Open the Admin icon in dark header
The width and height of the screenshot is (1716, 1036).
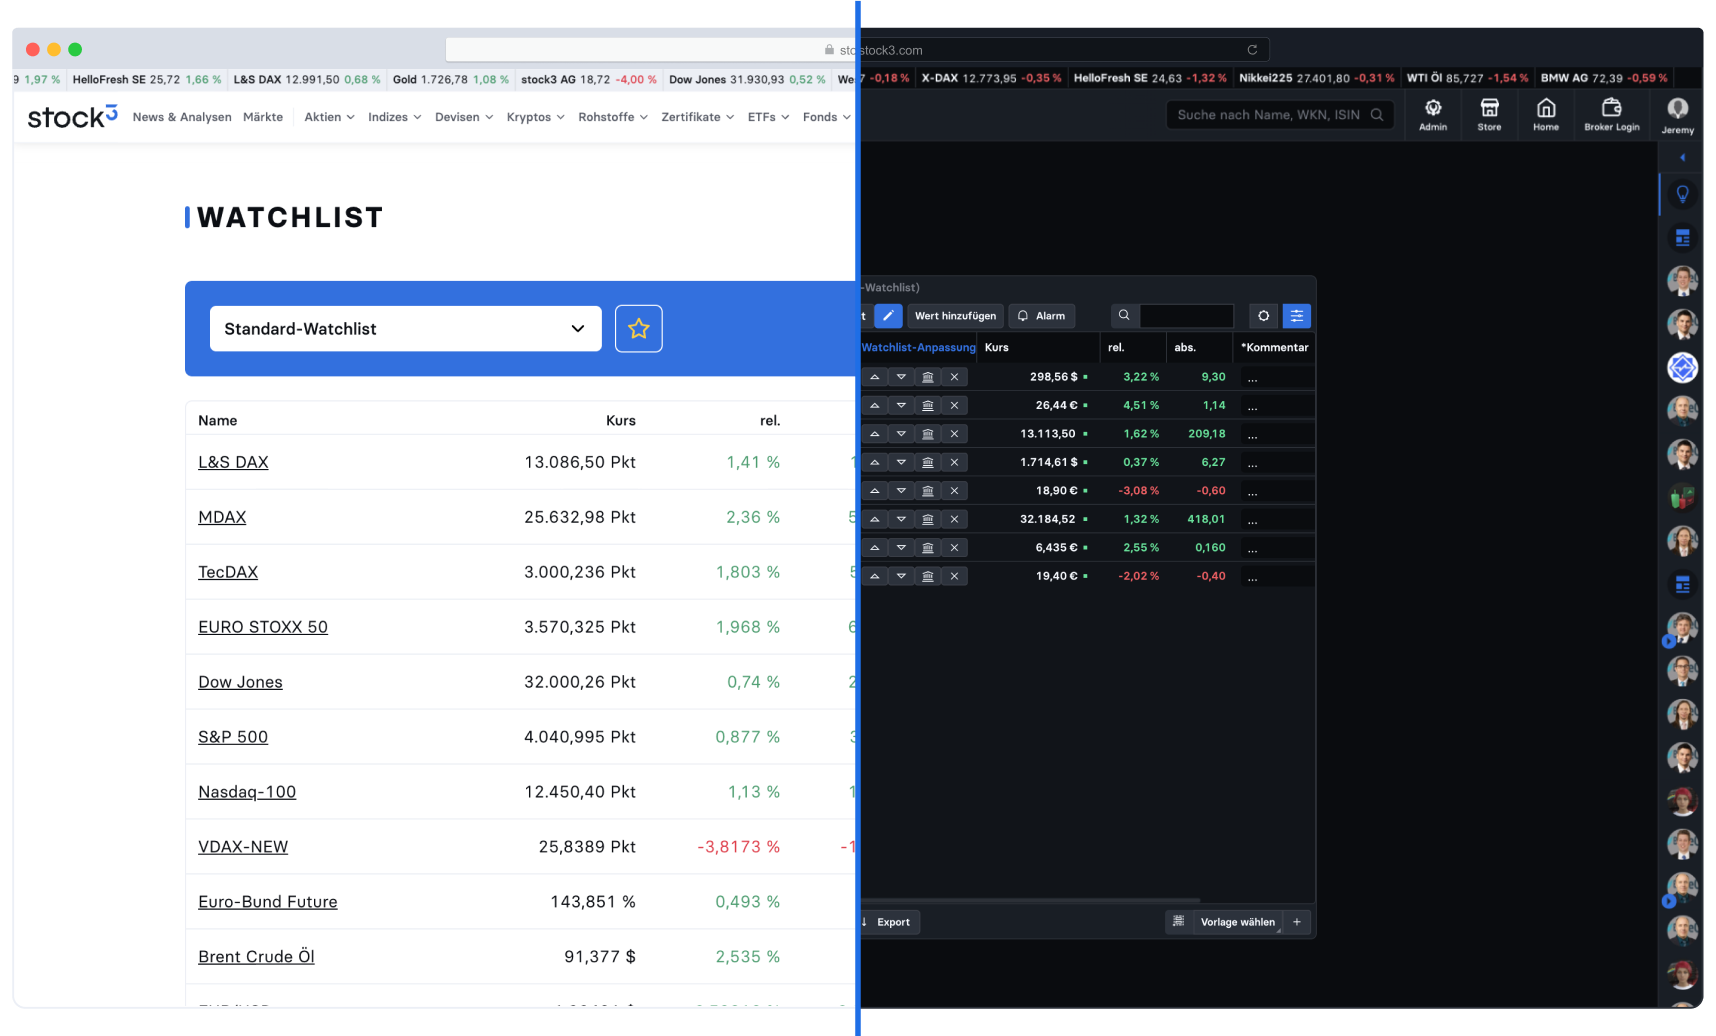pos(1433,114)
